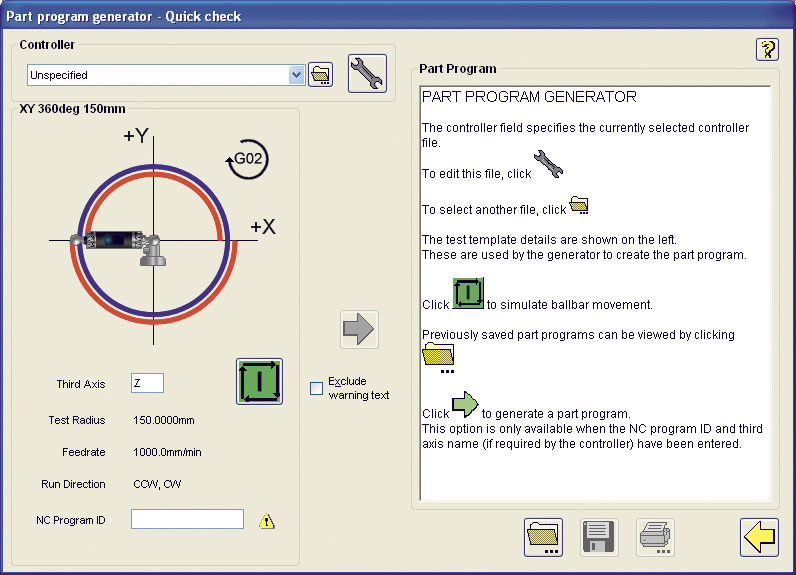Click green arrow image in Part Program instructions
This screenshot has width=796, height=575.
(465, 405)
